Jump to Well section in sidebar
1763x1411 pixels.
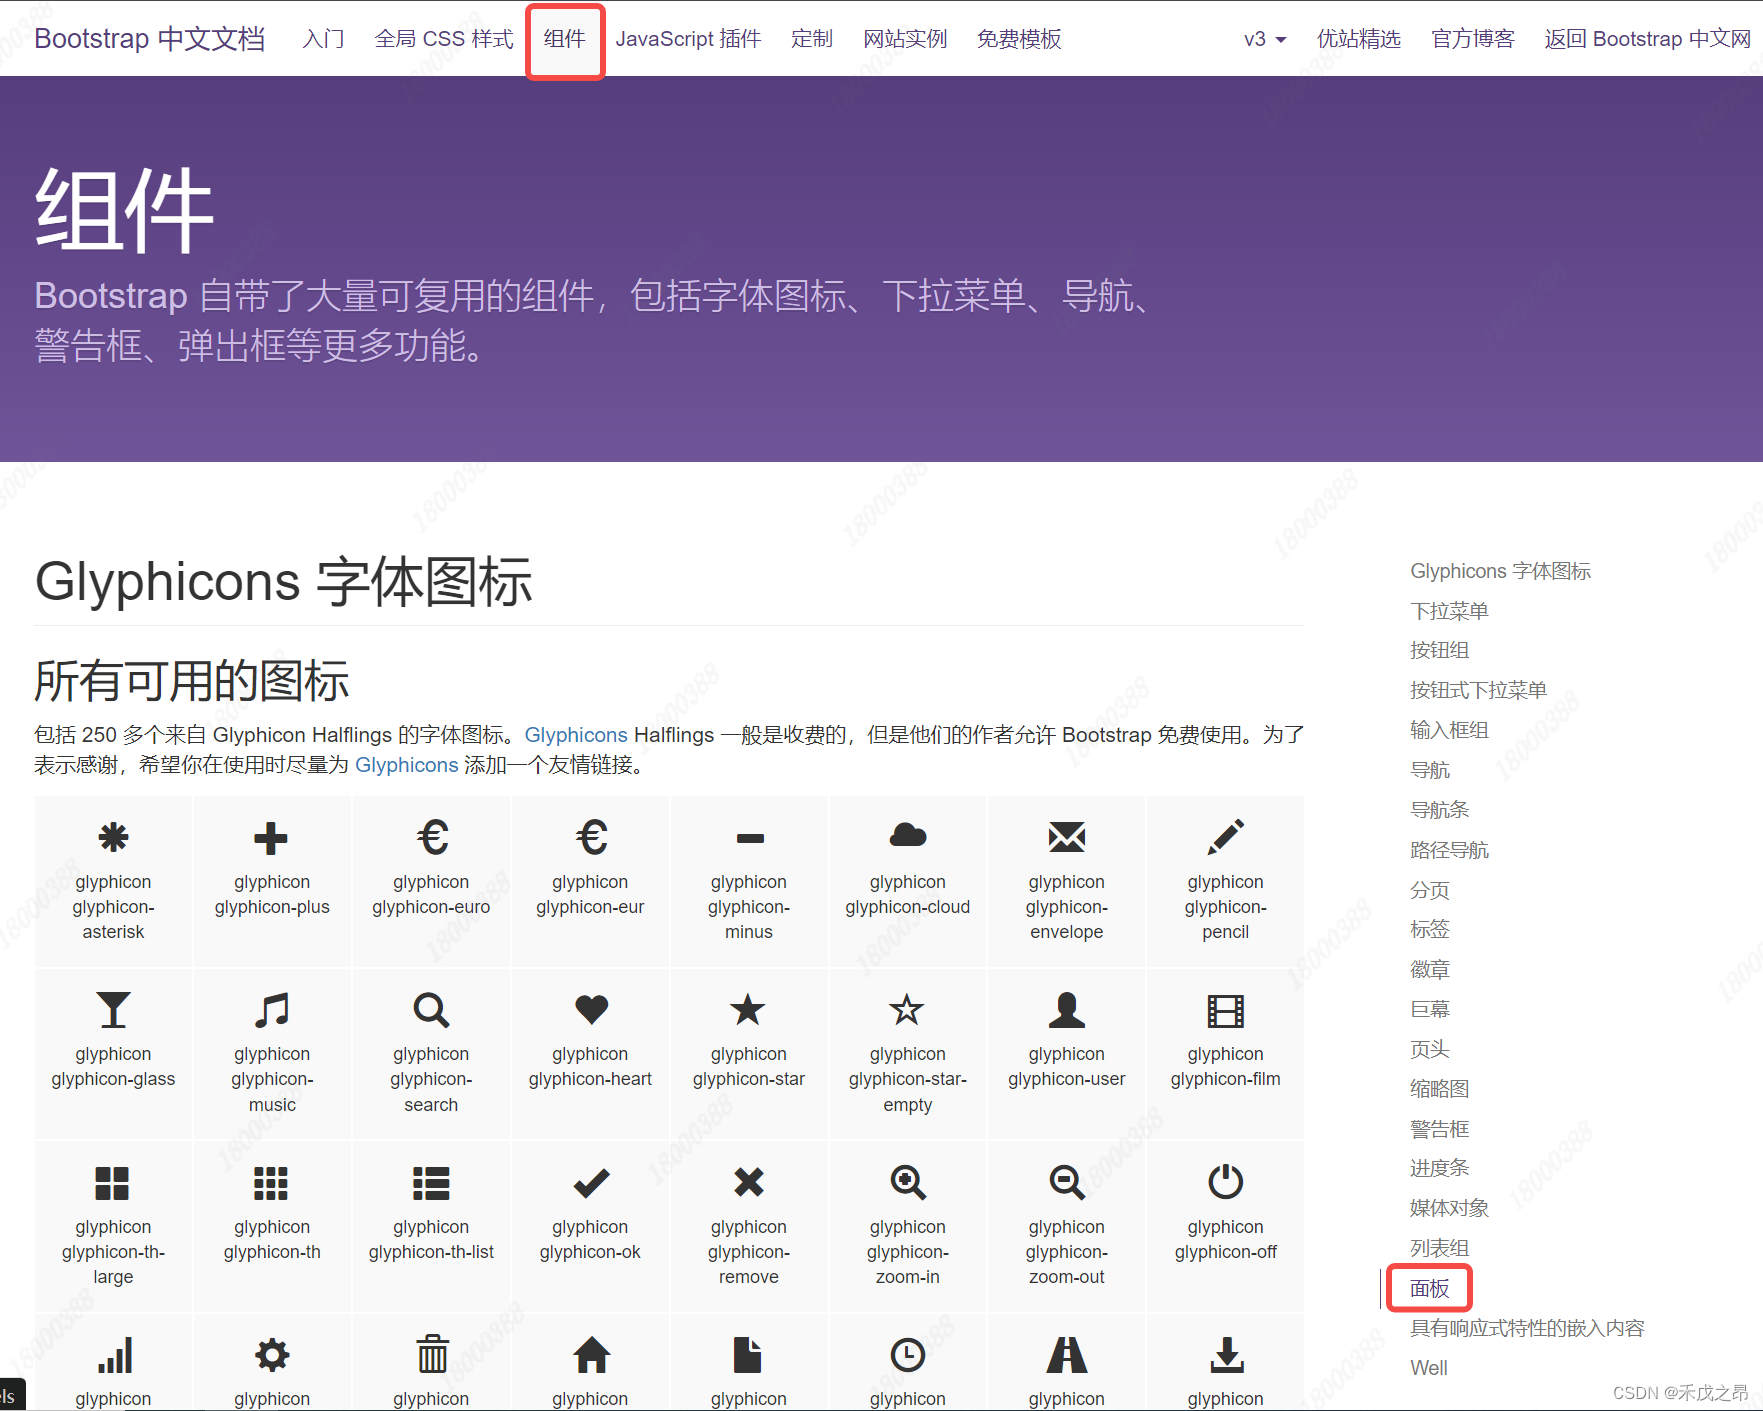(1428, 1368)
